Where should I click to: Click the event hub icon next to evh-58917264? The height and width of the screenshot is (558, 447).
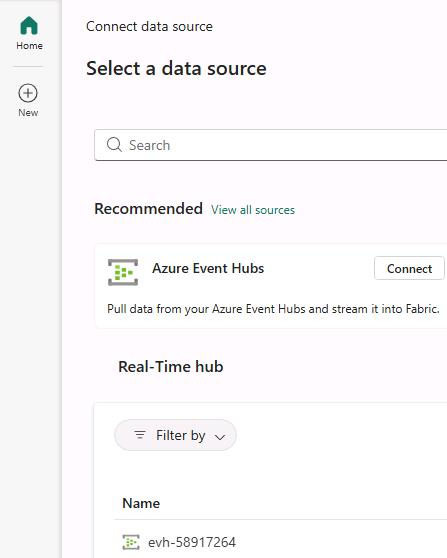tap(131, 542)
